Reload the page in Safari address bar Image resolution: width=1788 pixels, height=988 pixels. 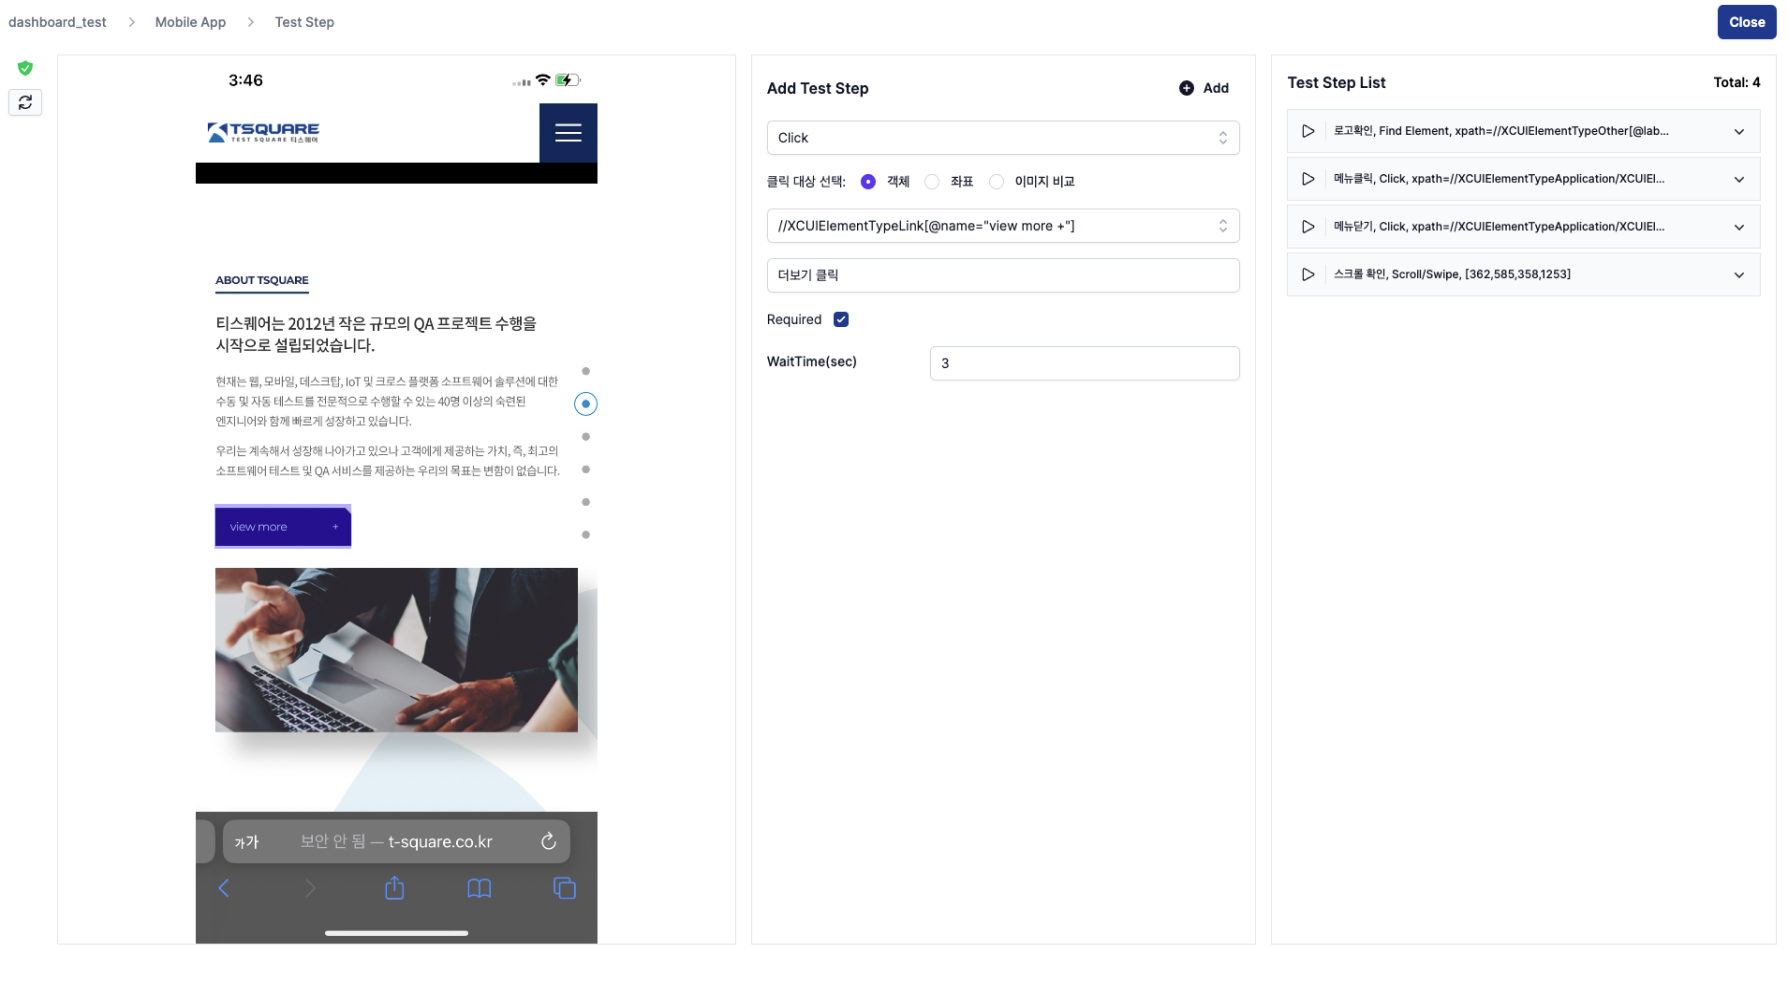click(548, 841)
